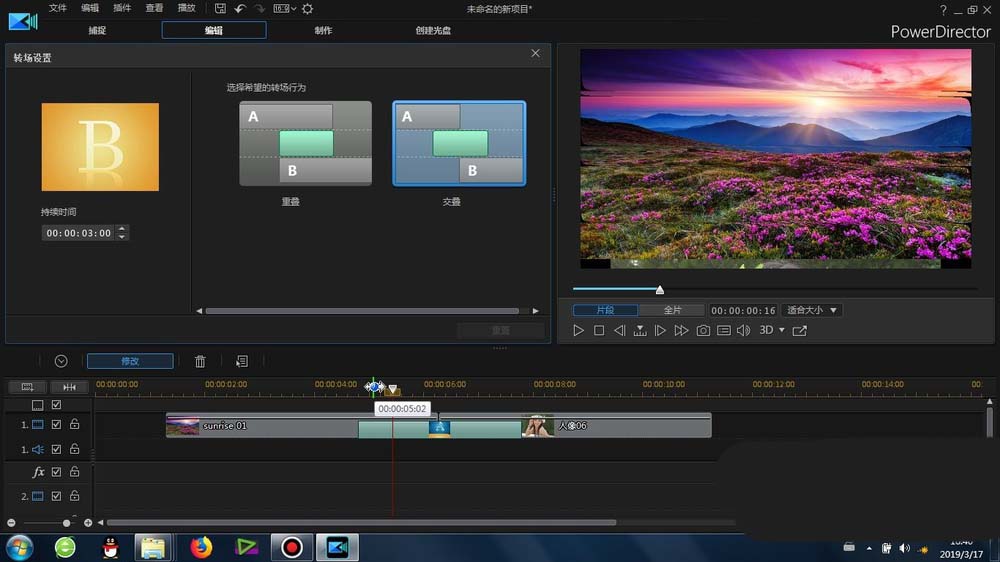Open the aspect ratio dropdown in toolbar
The image size is (1000, 562).
[x=285, y=8]
